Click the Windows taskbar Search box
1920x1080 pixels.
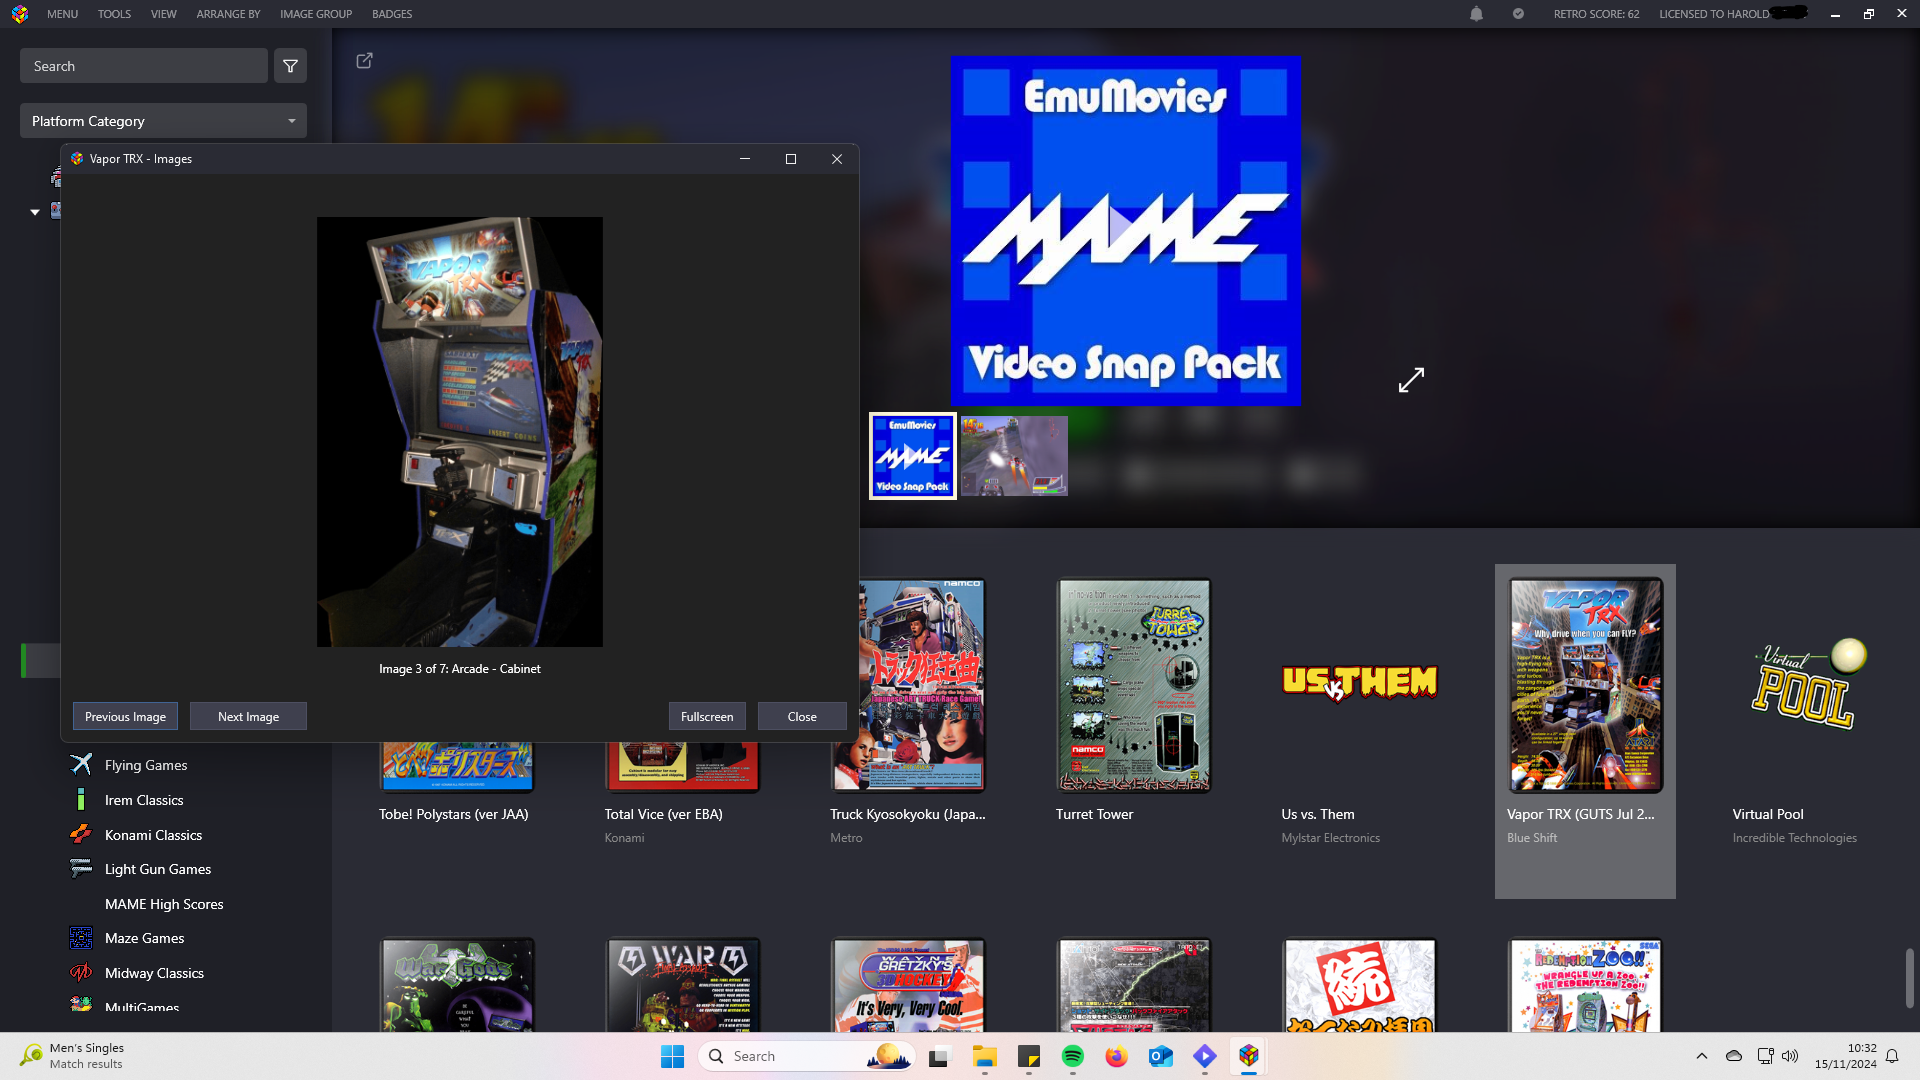click(807, 1056)
